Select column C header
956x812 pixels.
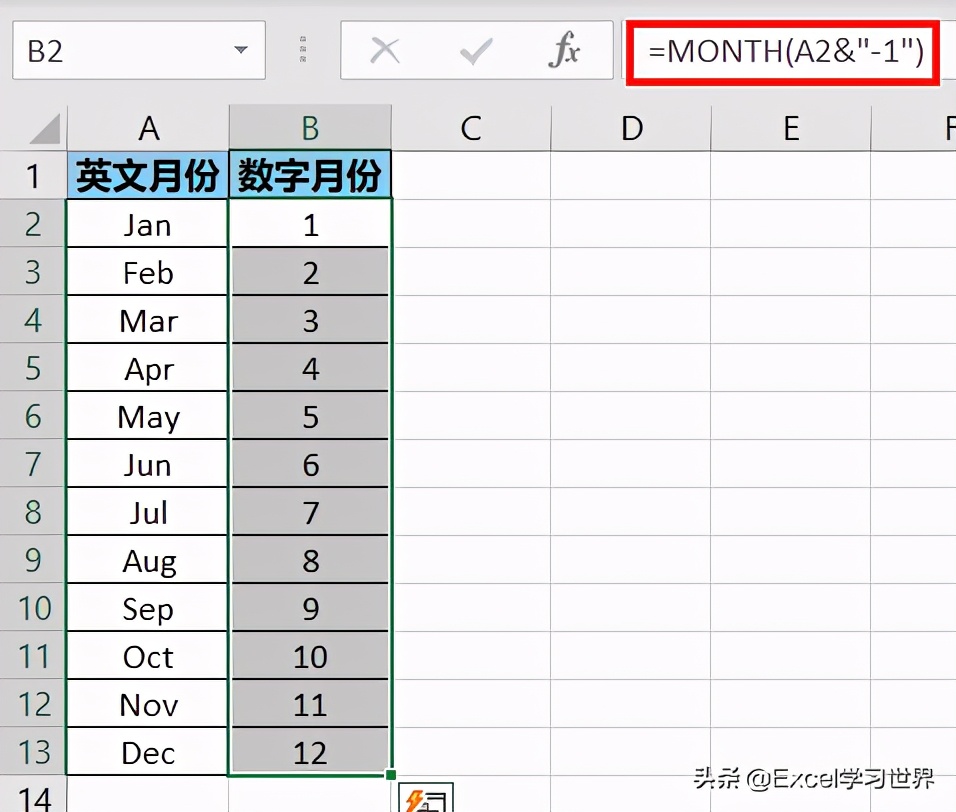pos(471,128)
